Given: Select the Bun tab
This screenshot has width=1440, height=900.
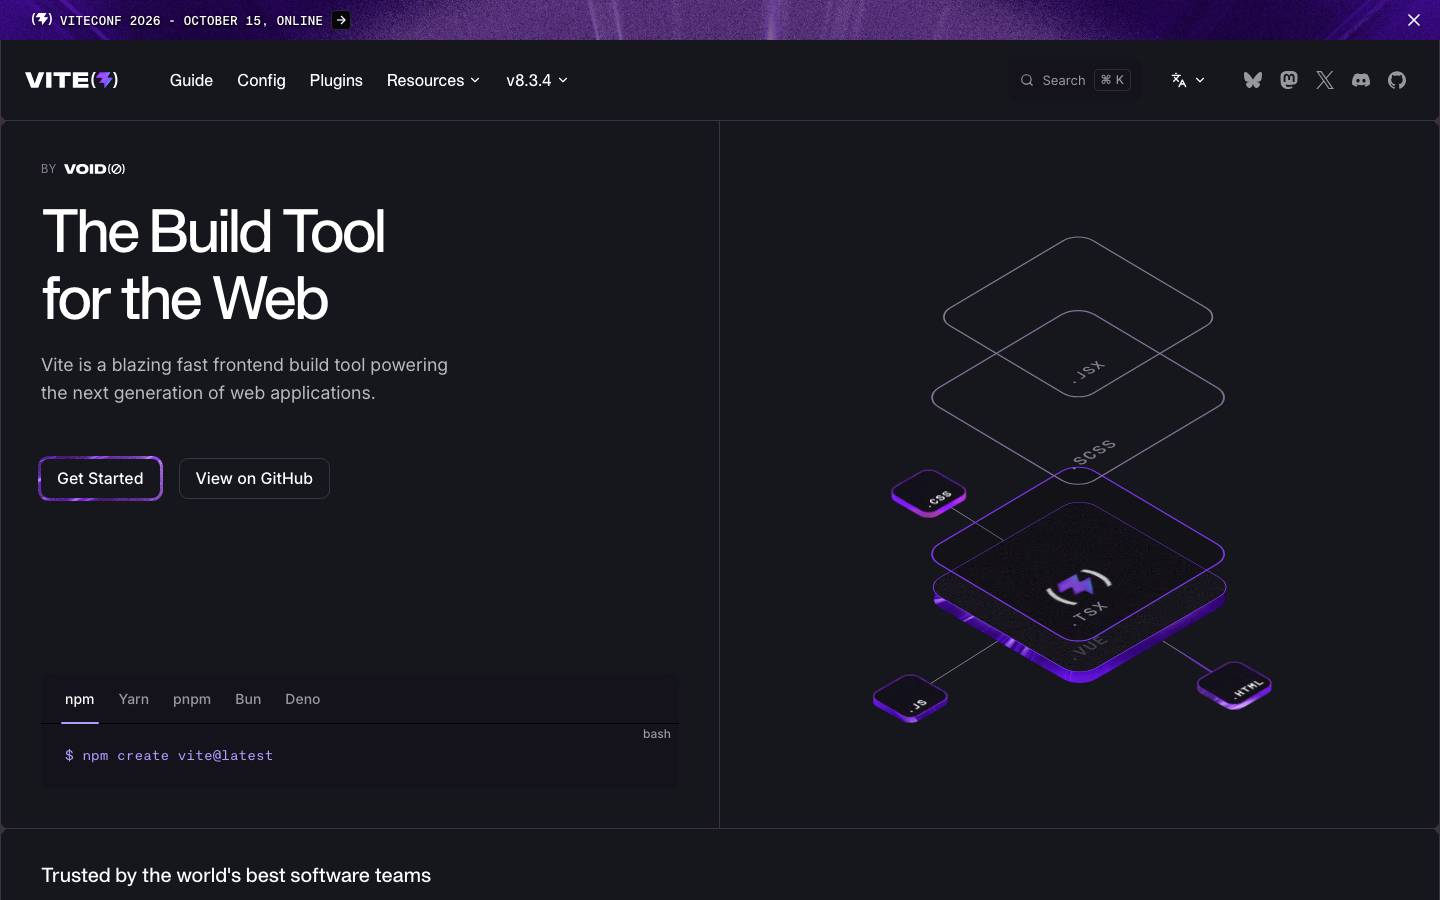Looking at the screenshot, I should pyautogui.click(x=248, y=699).
